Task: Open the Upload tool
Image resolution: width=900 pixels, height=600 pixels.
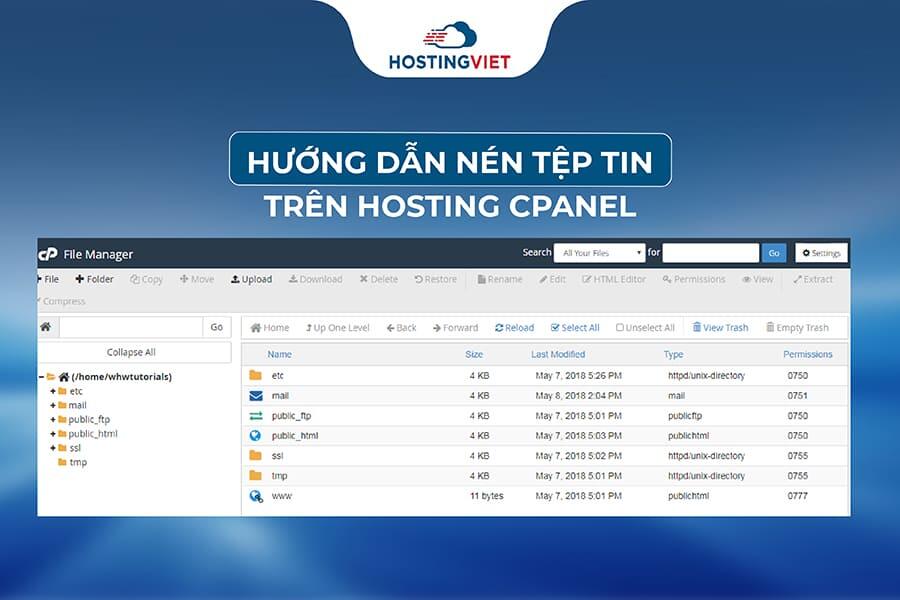Action: coord(251,279)
